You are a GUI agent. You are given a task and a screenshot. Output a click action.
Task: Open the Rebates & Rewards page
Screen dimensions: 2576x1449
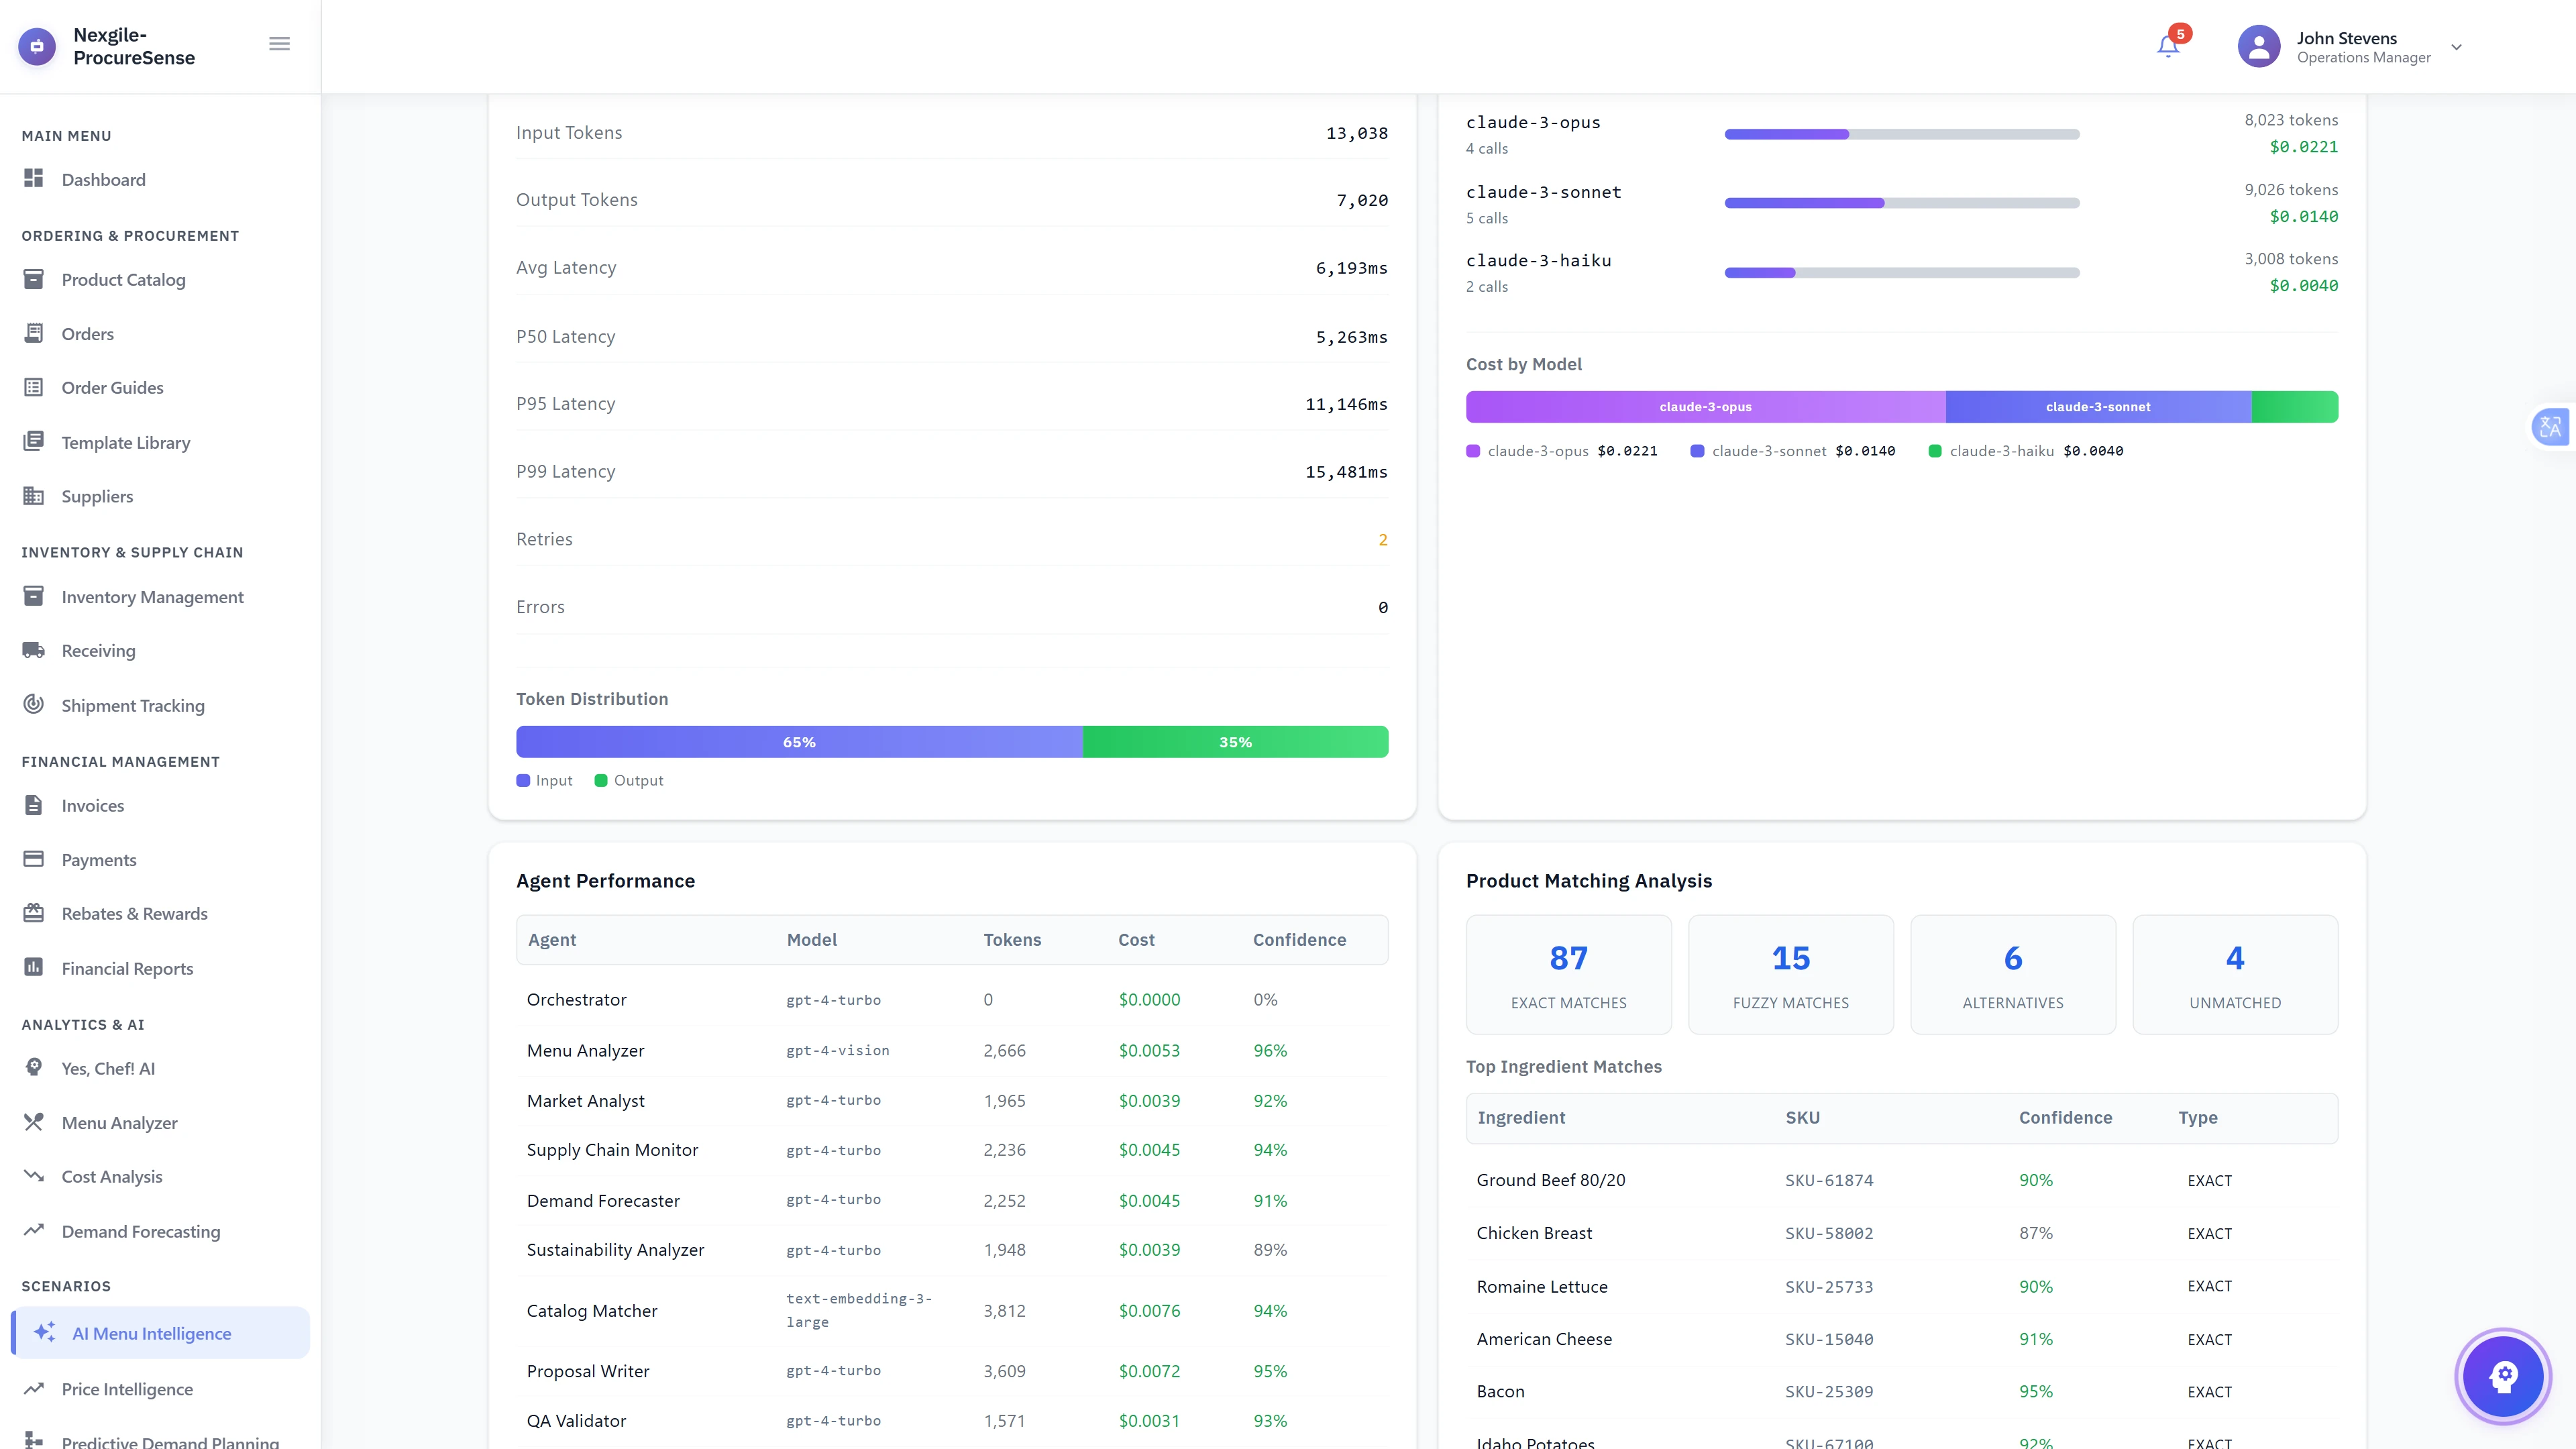click(x=133, y=913)
